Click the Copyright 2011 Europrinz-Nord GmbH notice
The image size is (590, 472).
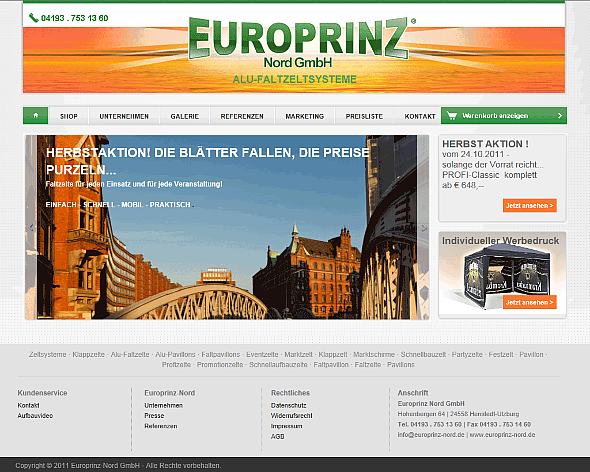118,466
